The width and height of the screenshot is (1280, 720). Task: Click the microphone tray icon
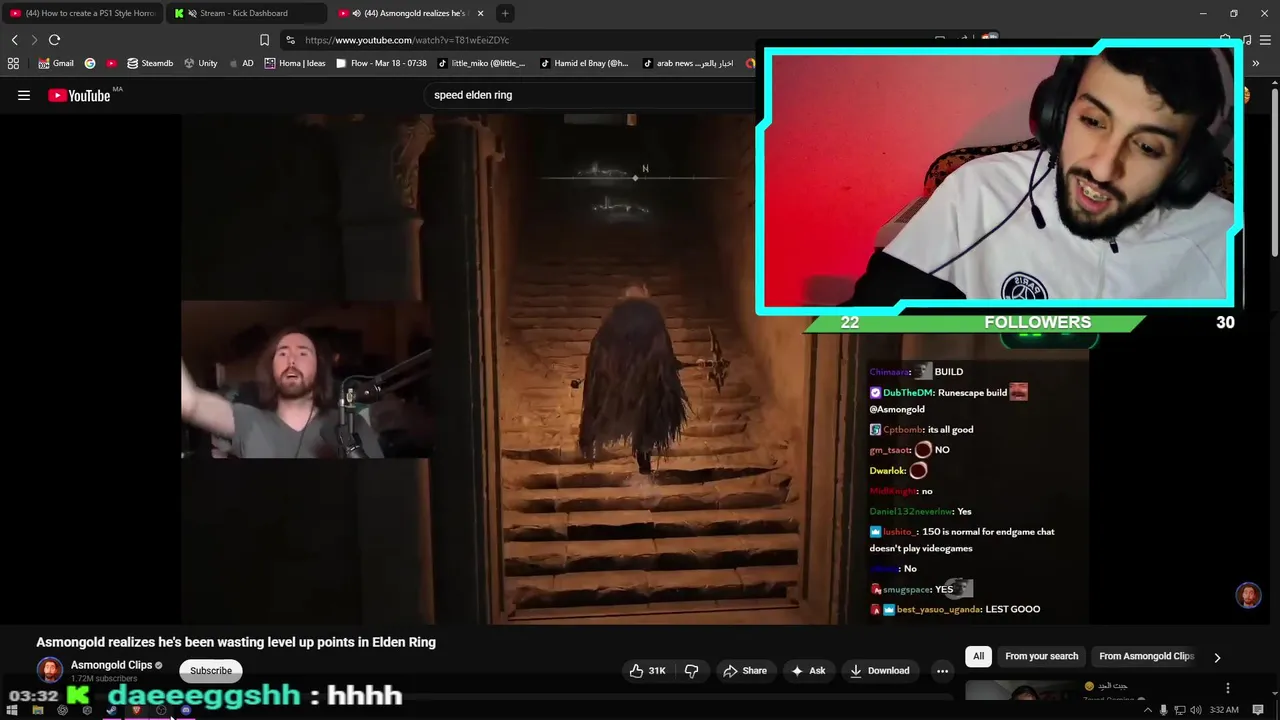coord(1163,710)
